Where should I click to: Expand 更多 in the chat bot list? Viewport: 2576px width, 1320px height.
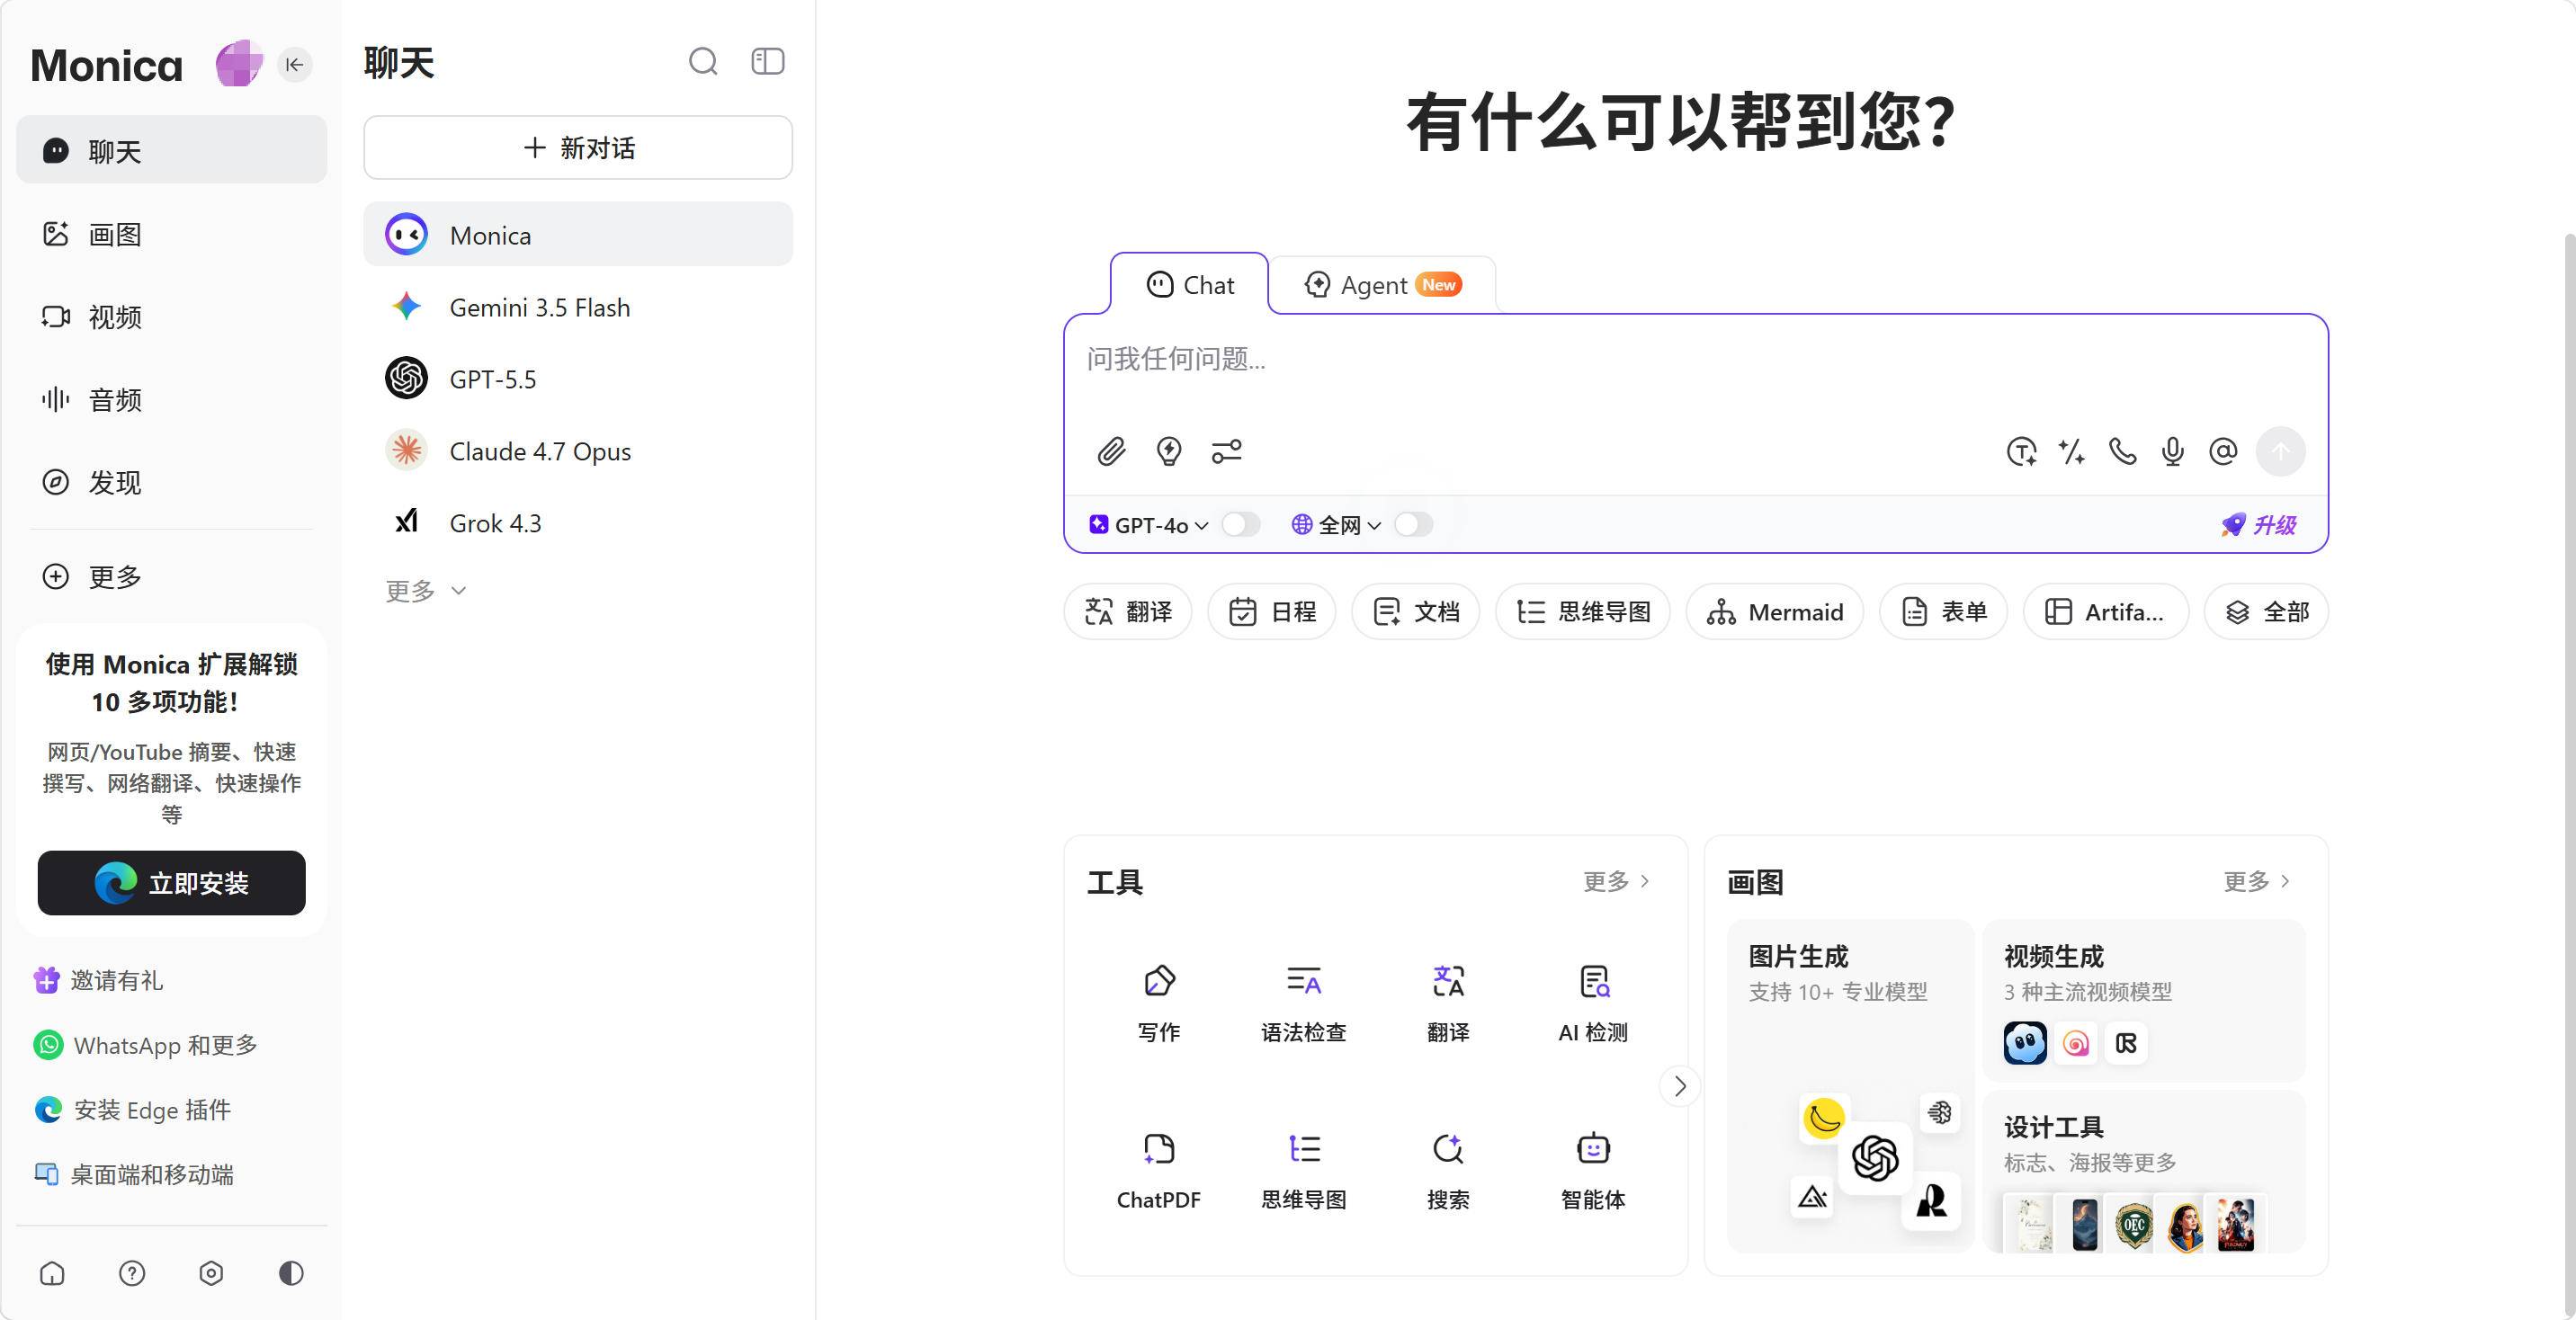[x=426, y=591]
